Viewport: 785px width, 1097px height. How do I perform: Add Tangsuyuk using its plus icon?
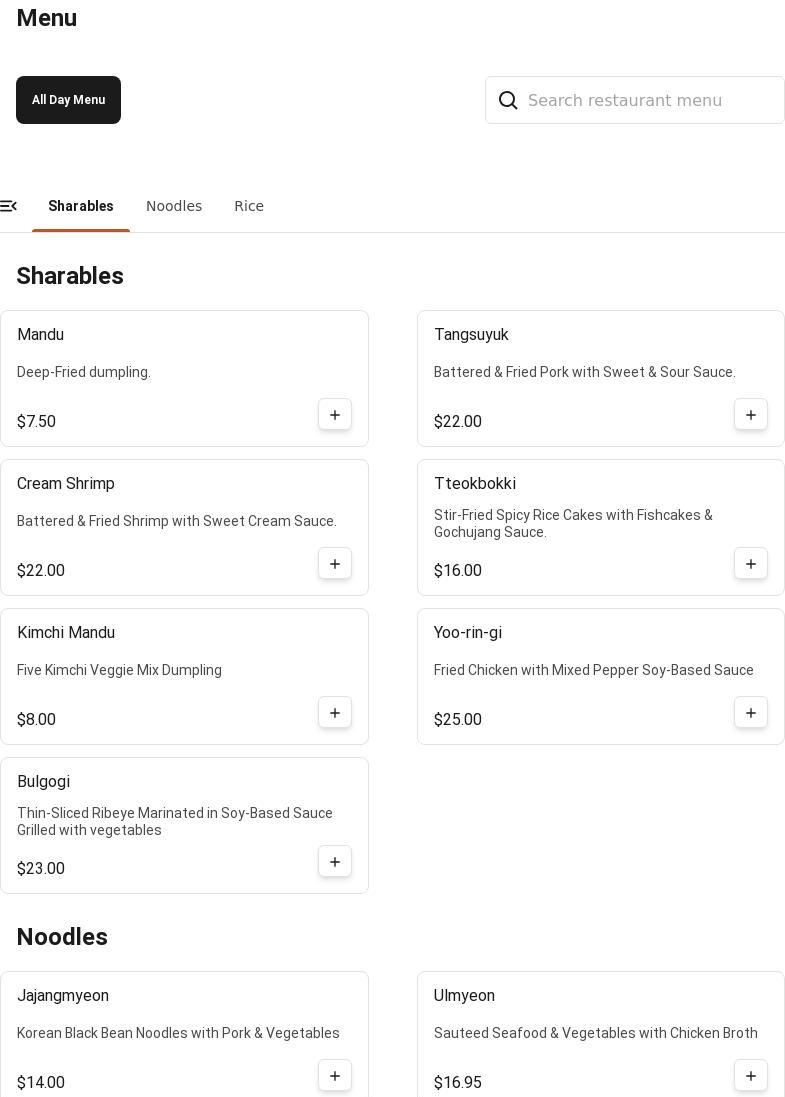click(751, 415)
